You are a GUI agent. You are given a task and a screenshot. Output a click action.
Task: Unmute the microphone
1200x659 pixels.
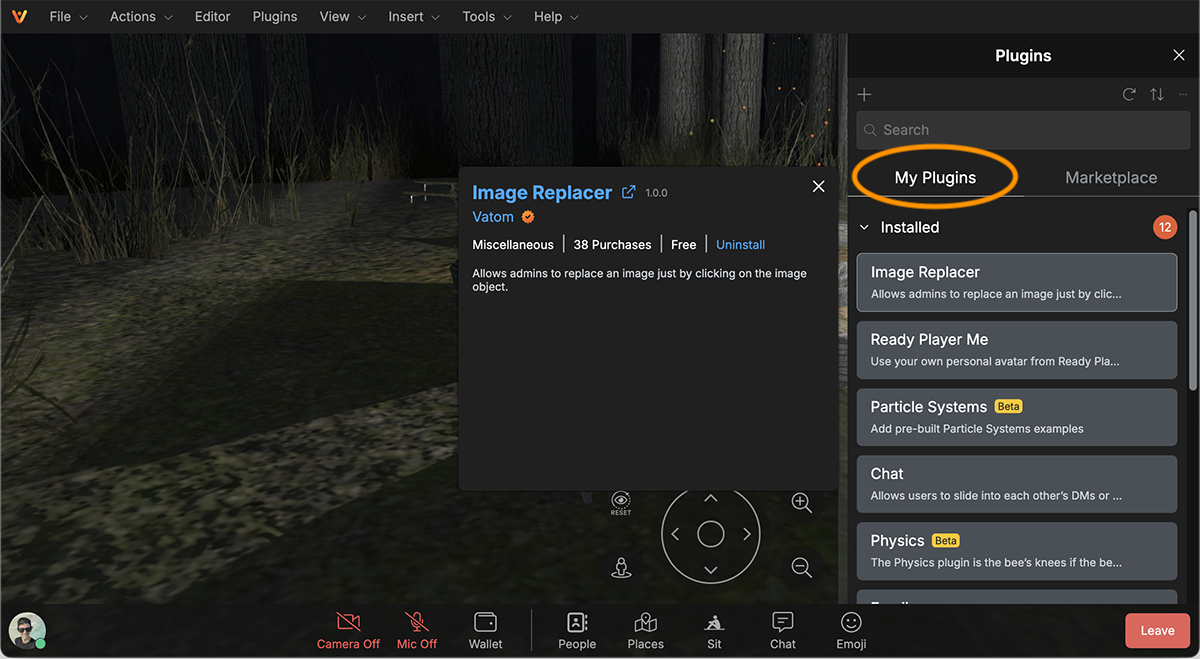click(417, 631)
